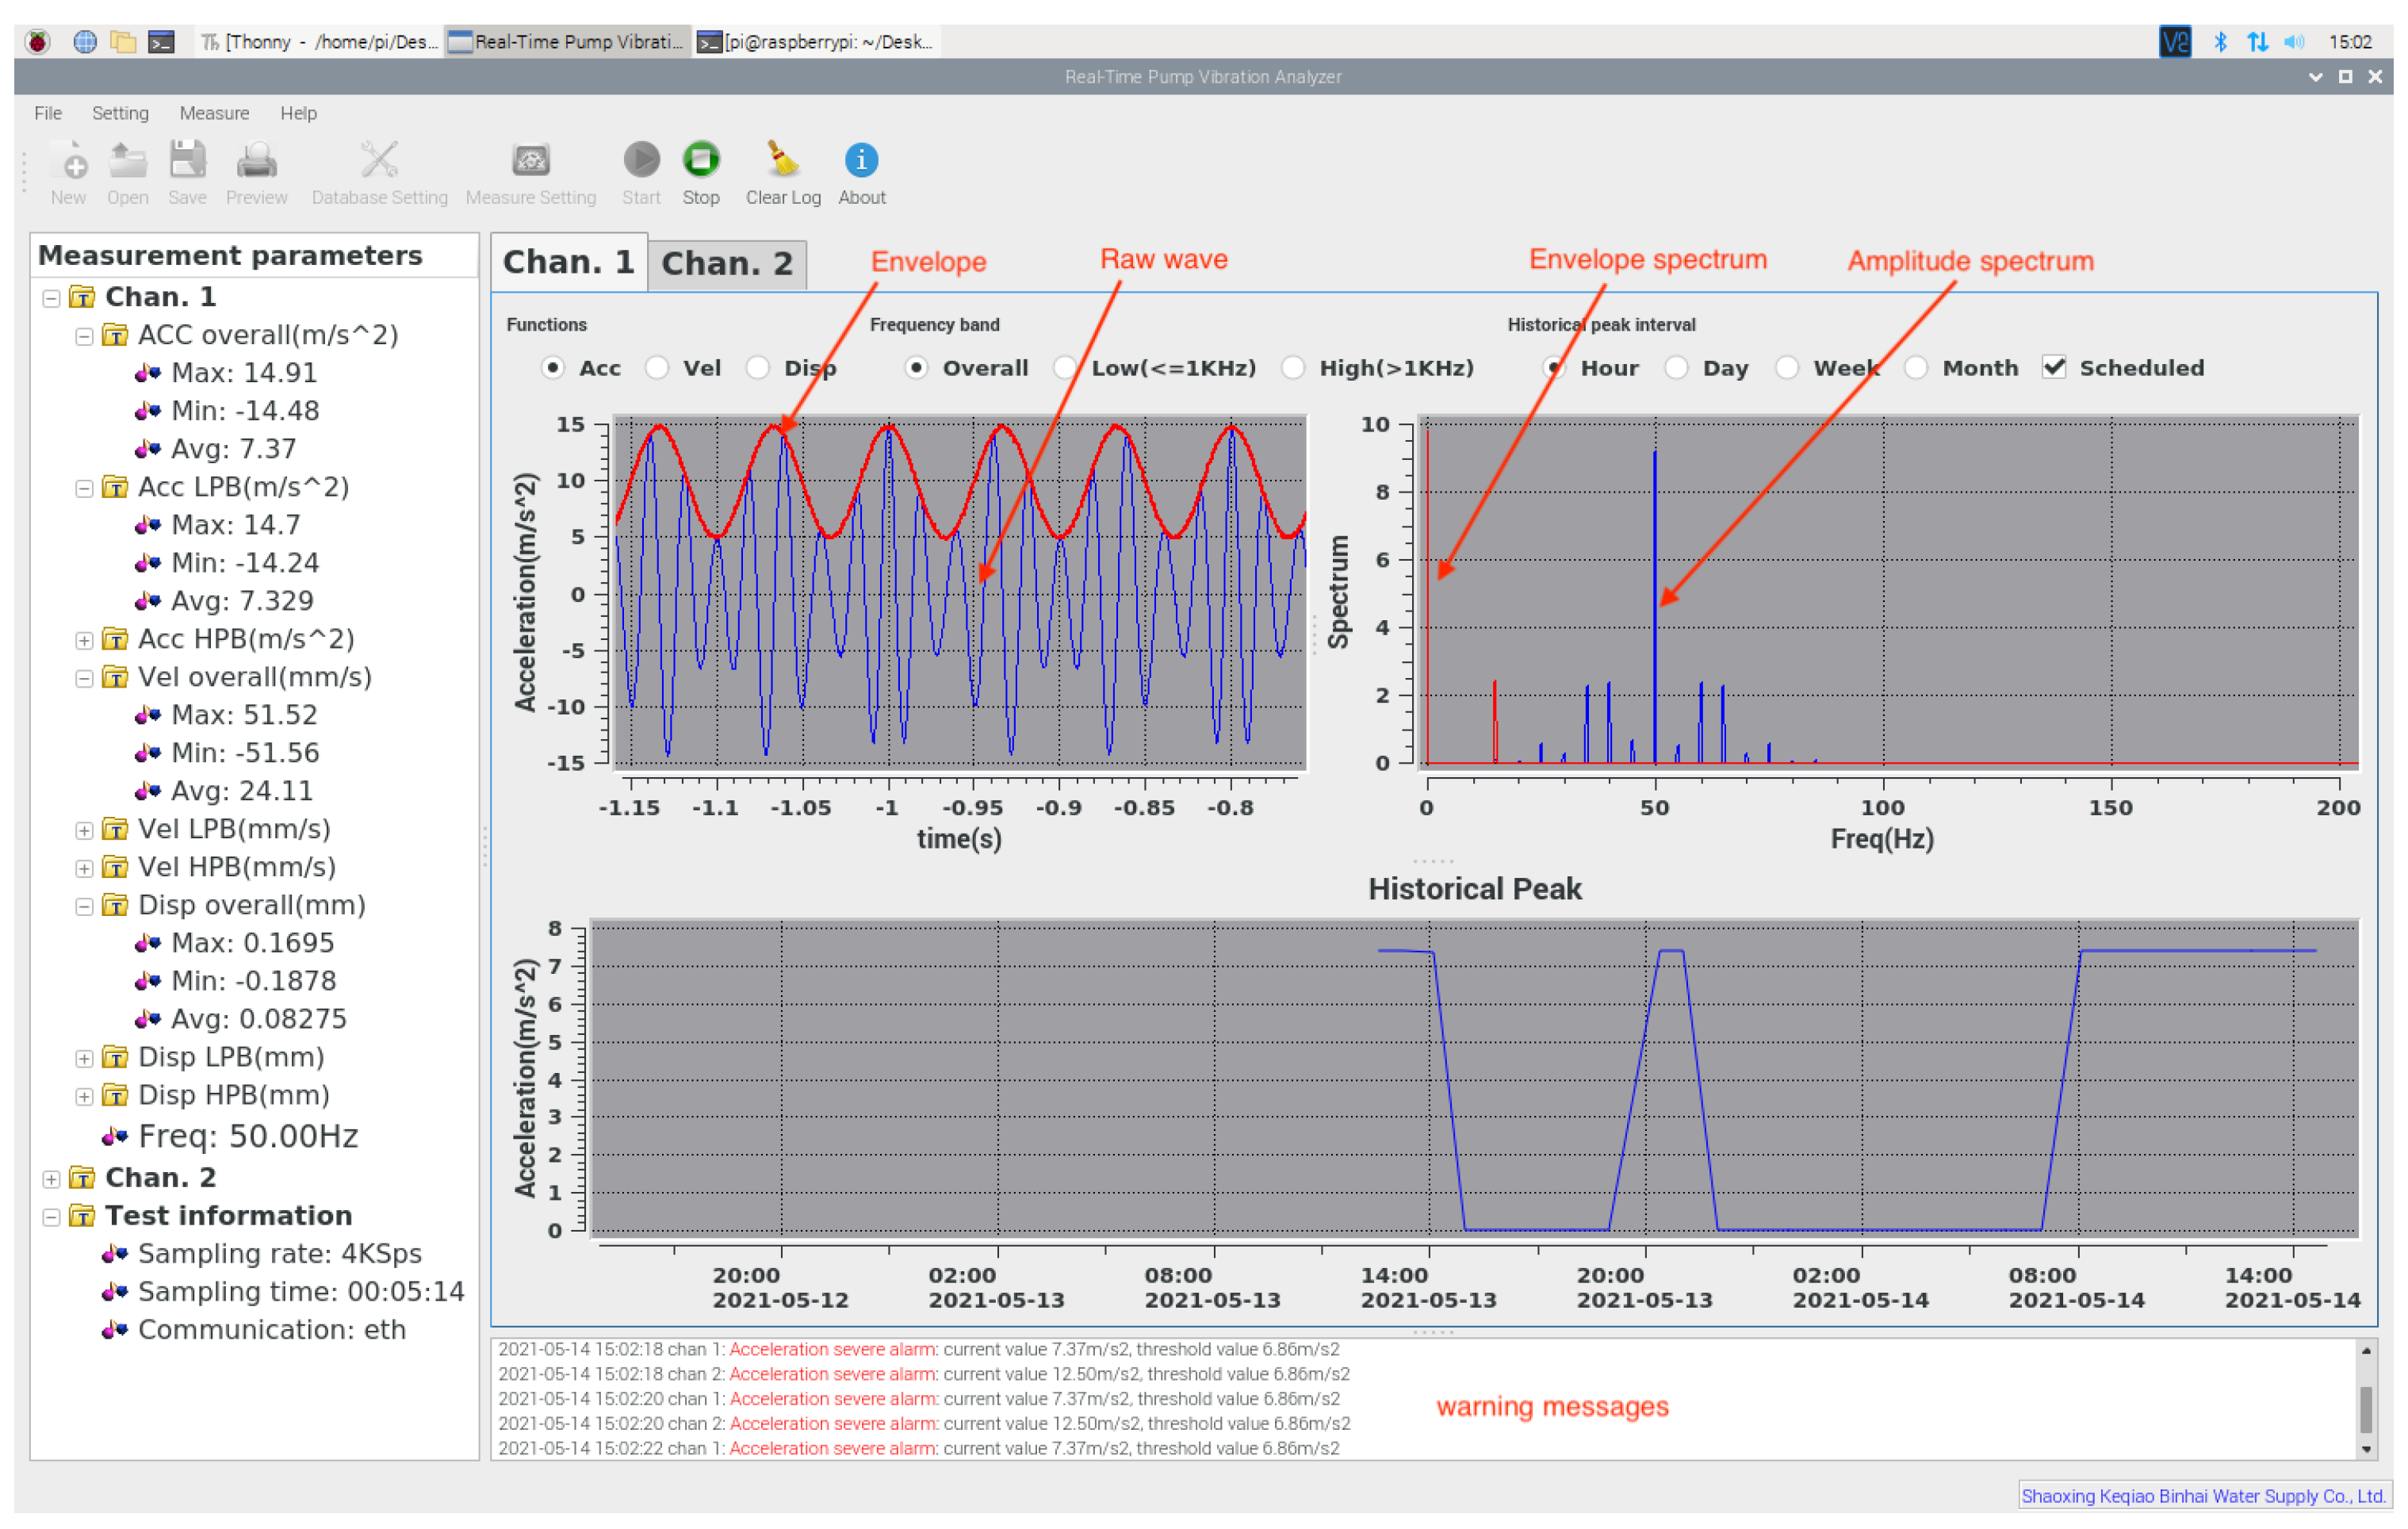Open Measure Setting toolbar icon
The width and height of the screenshot is (2408, 1529).
[530, 160]
